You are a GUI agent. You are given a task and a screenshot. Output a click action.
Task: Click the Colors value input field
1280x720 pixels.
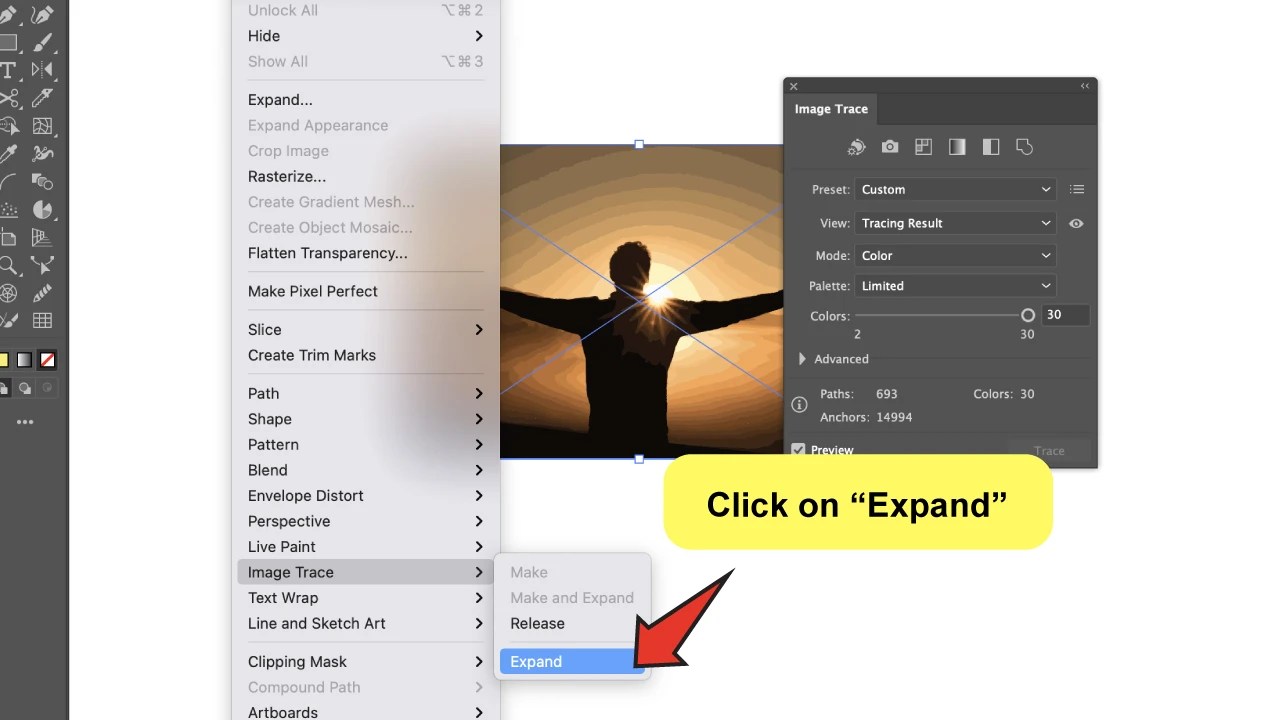click(1064, 314)
